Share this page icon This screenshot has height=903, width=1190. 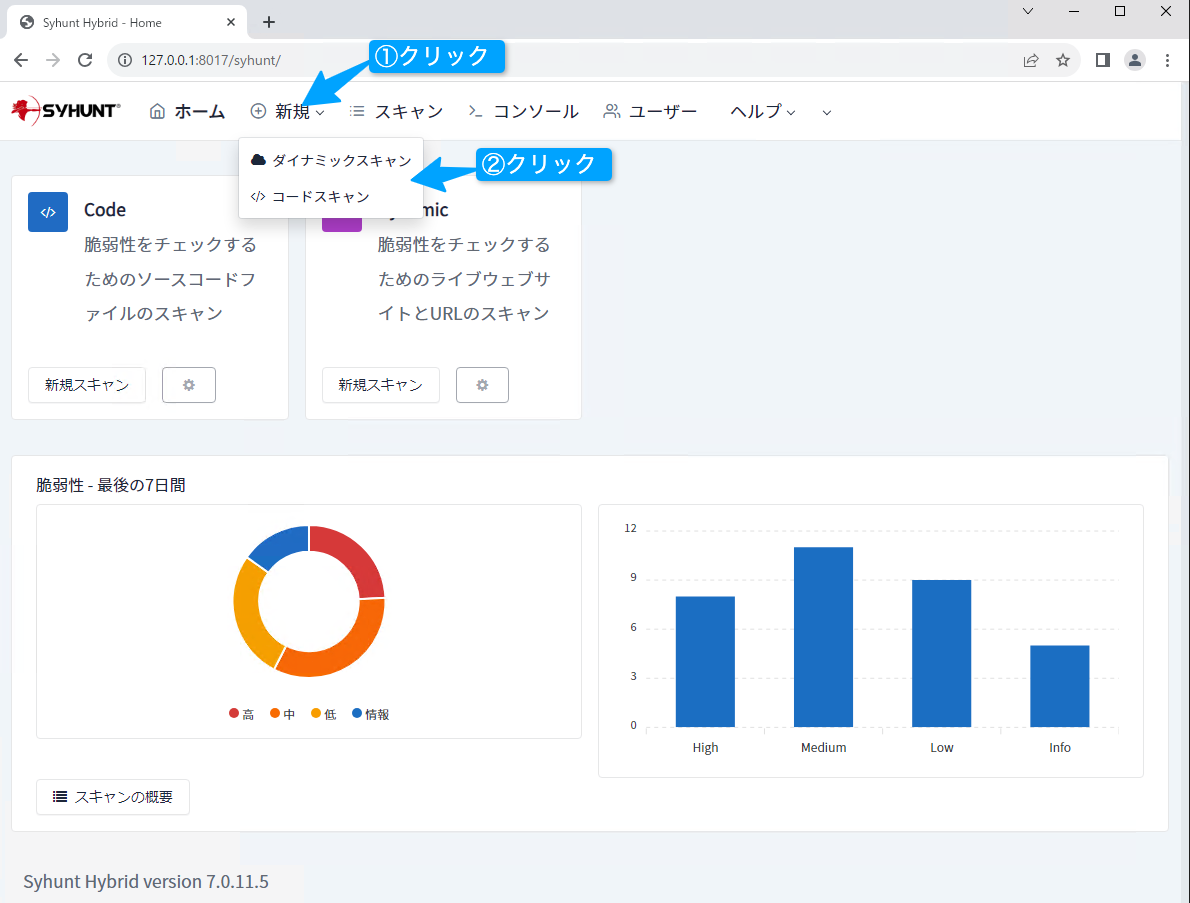[x=1031, y=61]
